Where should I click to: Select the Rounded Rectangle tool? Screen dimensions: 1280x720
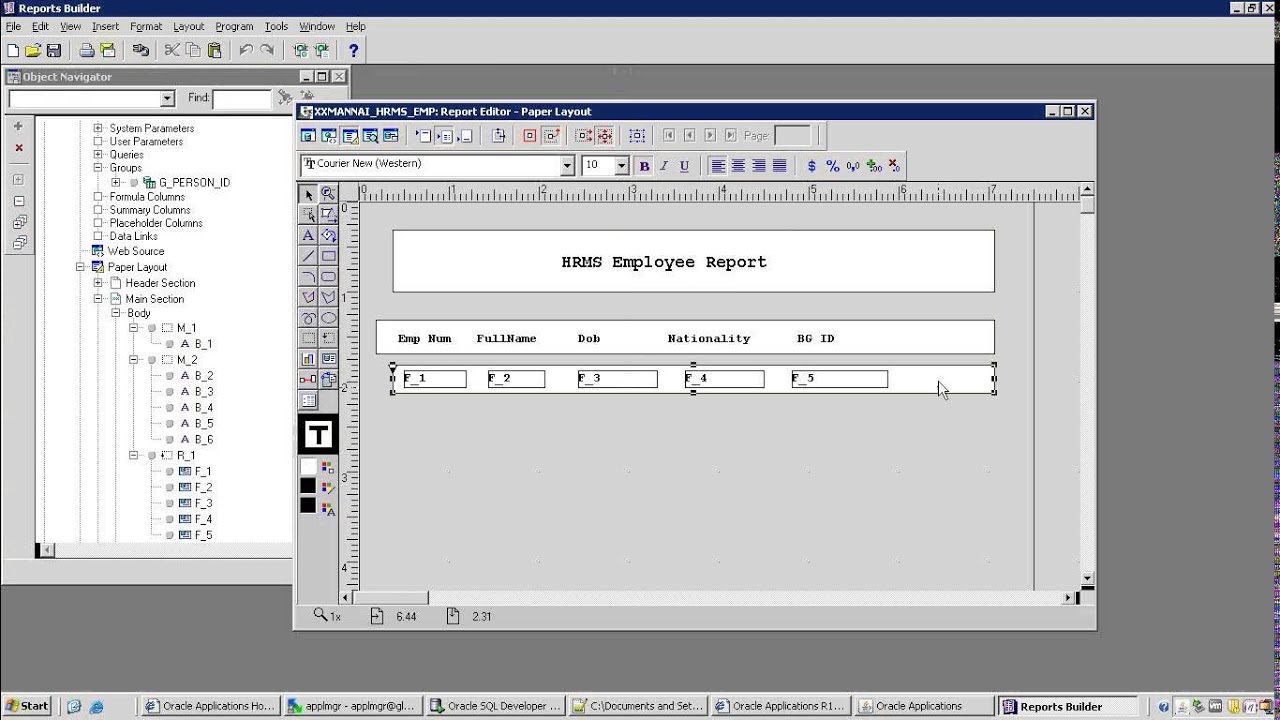[x=328, y=277]
